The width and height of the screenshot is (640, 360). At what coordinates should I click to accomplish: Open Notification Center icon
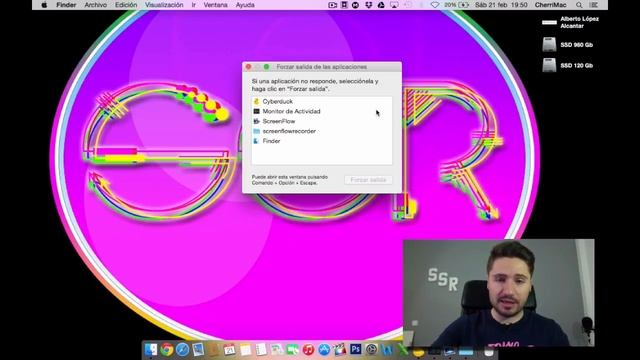tap(594, 5)
